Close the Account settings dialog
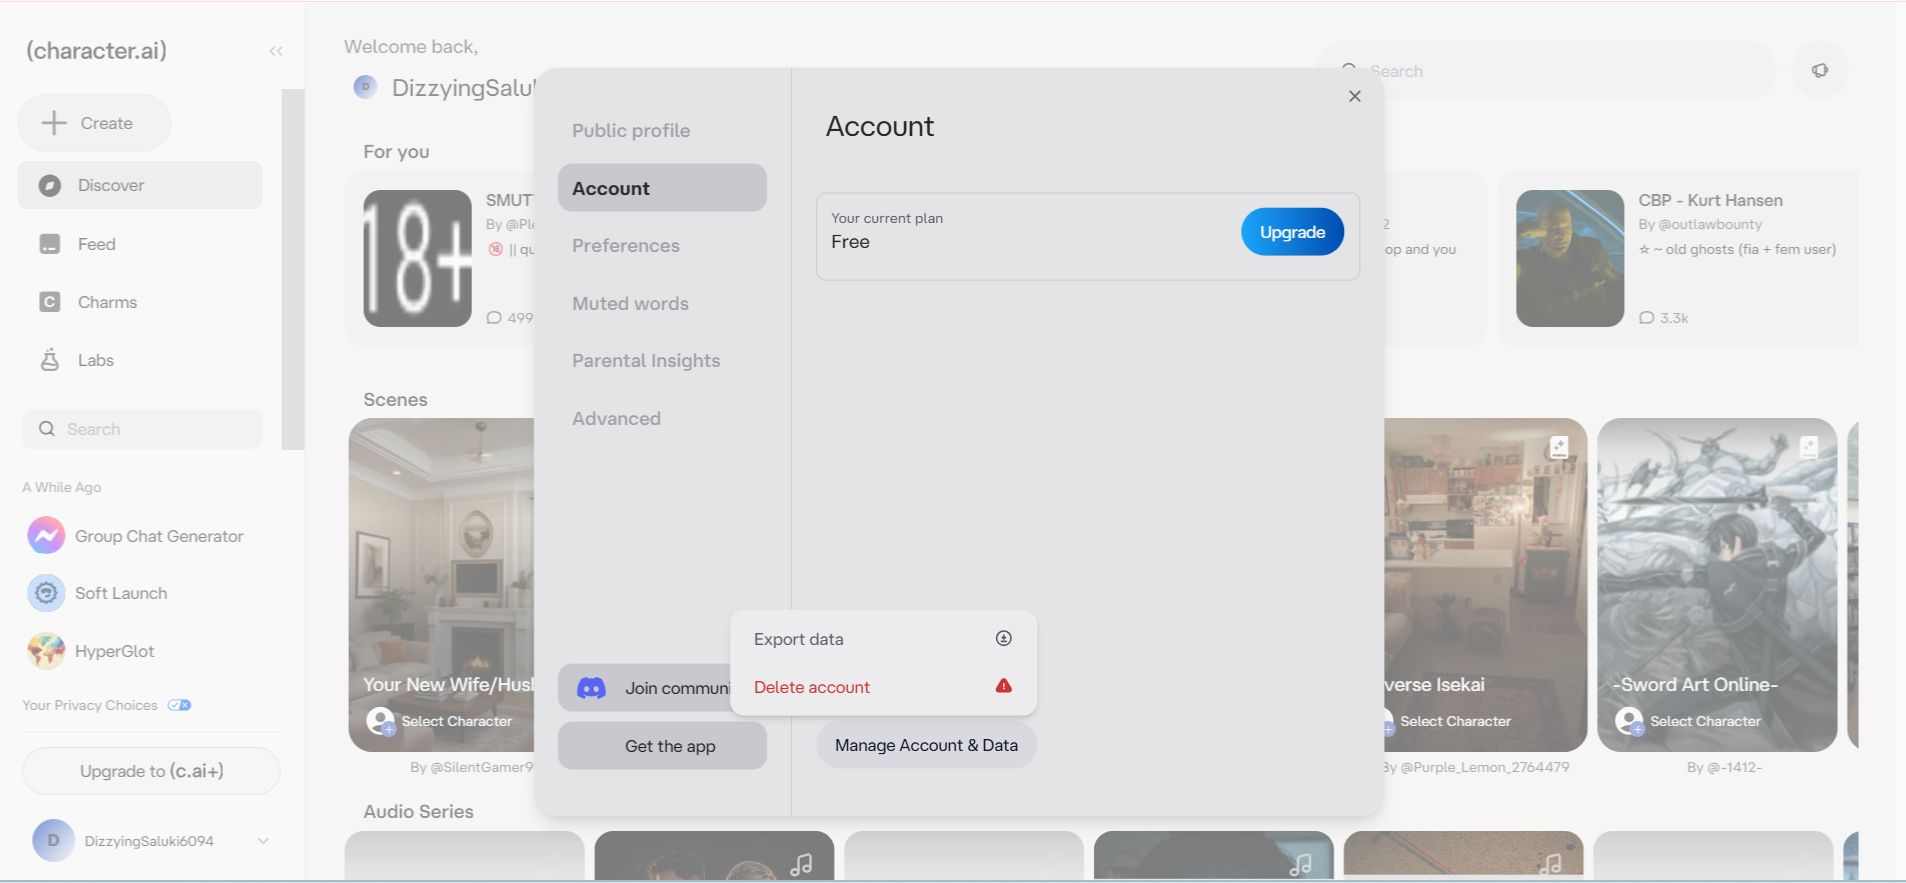The height and width of the screenshot is (883, 1906). (x=1355, y=96)
